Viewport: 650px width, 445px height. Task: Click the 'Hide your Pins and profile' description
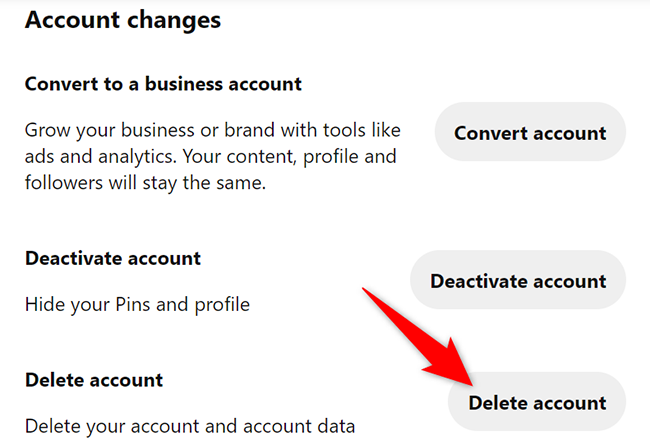tap(136, 304)
